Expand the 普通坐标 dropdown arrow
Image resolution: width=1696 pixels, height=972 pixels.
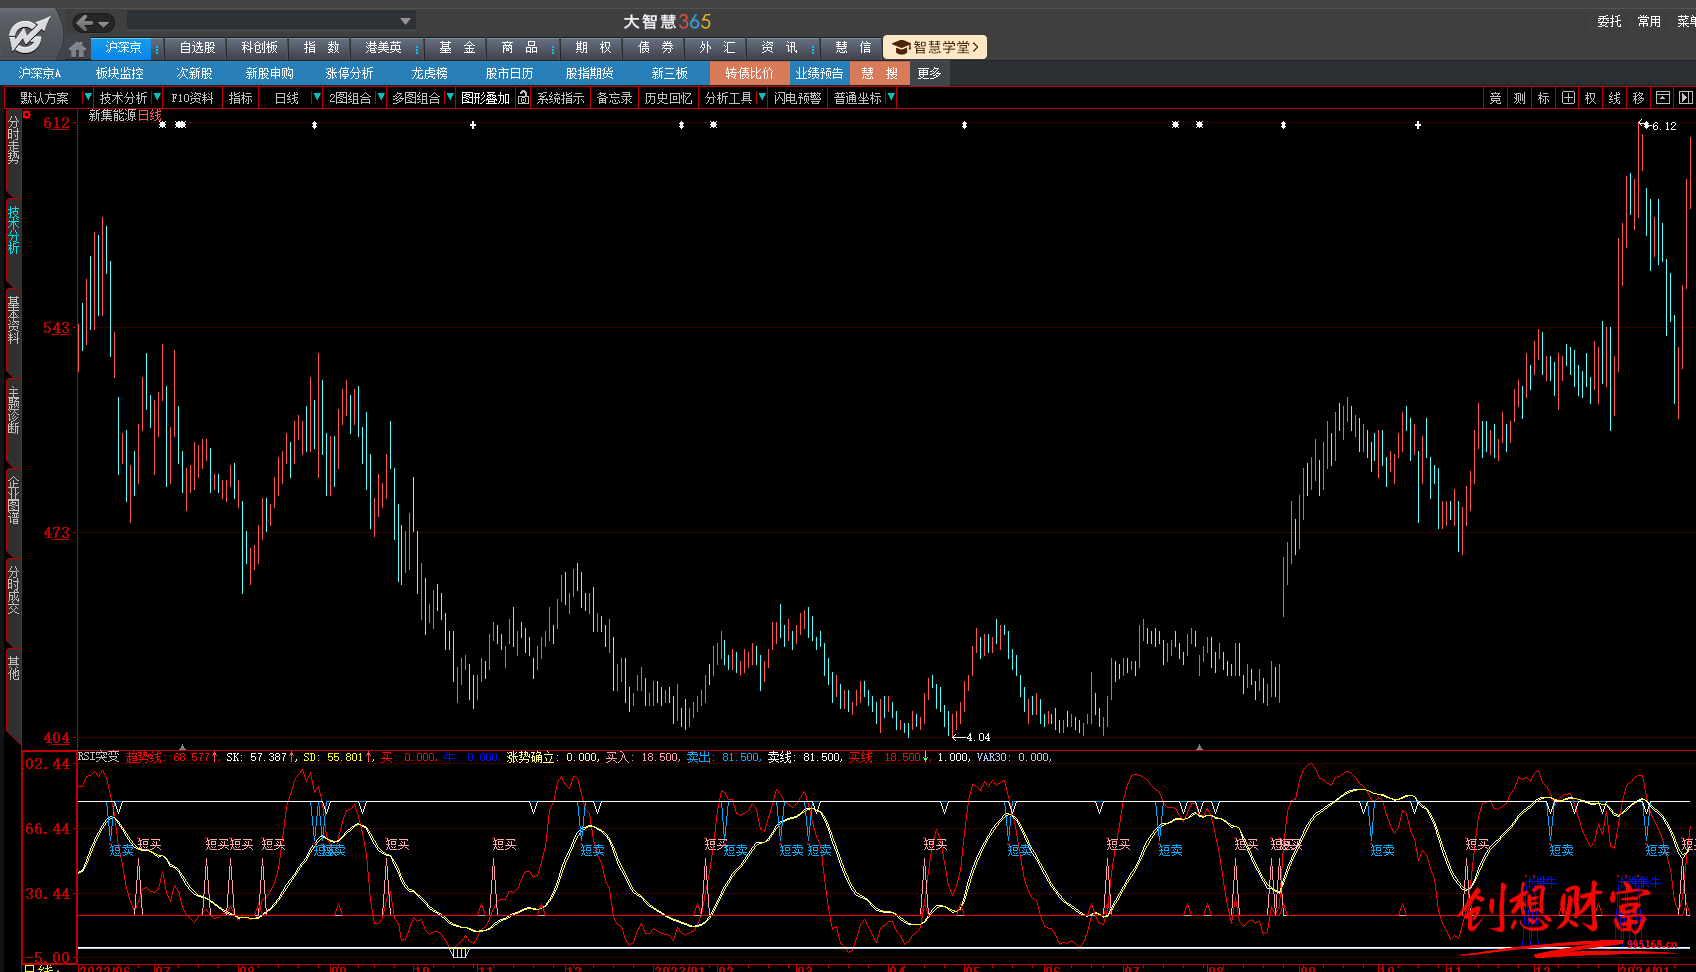(x=890, y=97)
